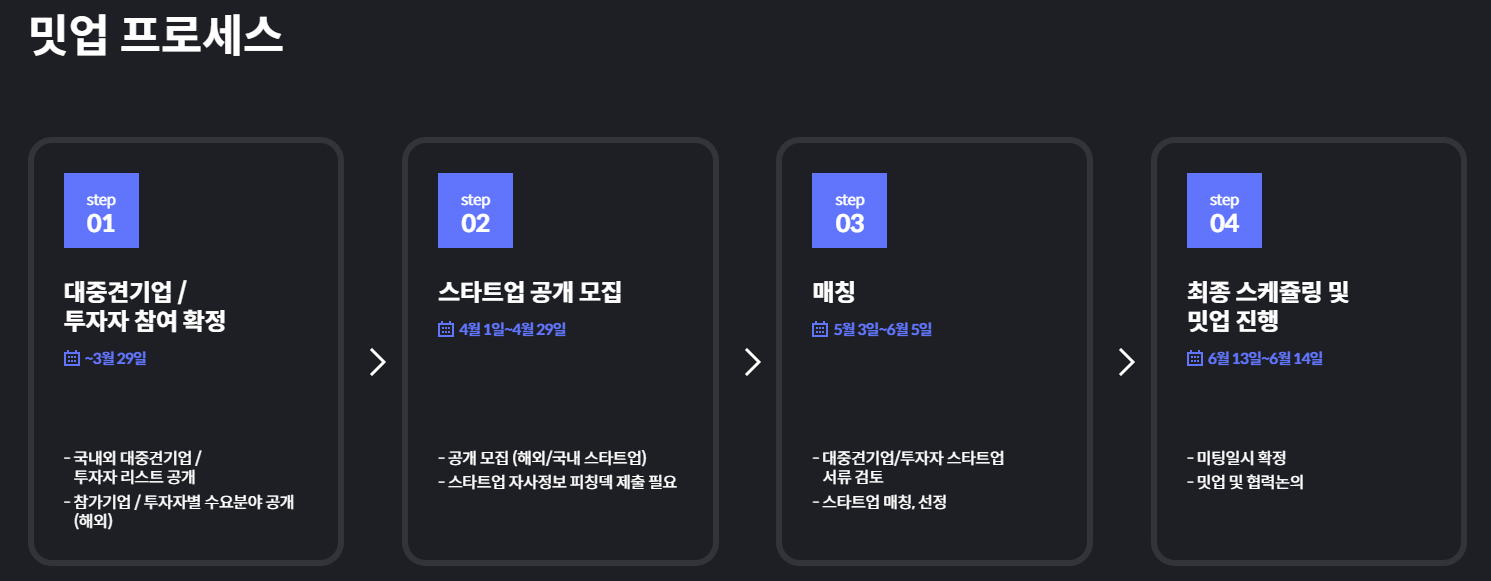
Task: Click the arrow between step 01 and 02
Action: pos(377,362)
